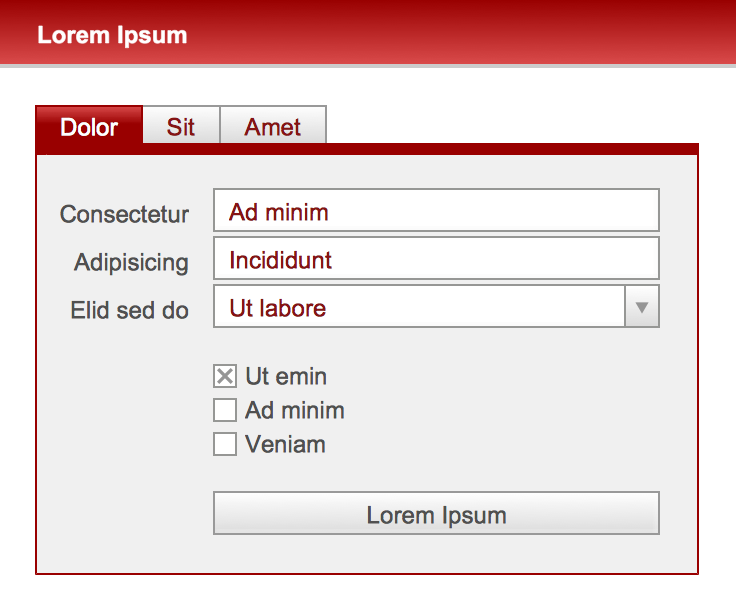This screenshot has width=736, height=612.
Task: Click the Incididunt text in the field
Action: tap(281, 260)
